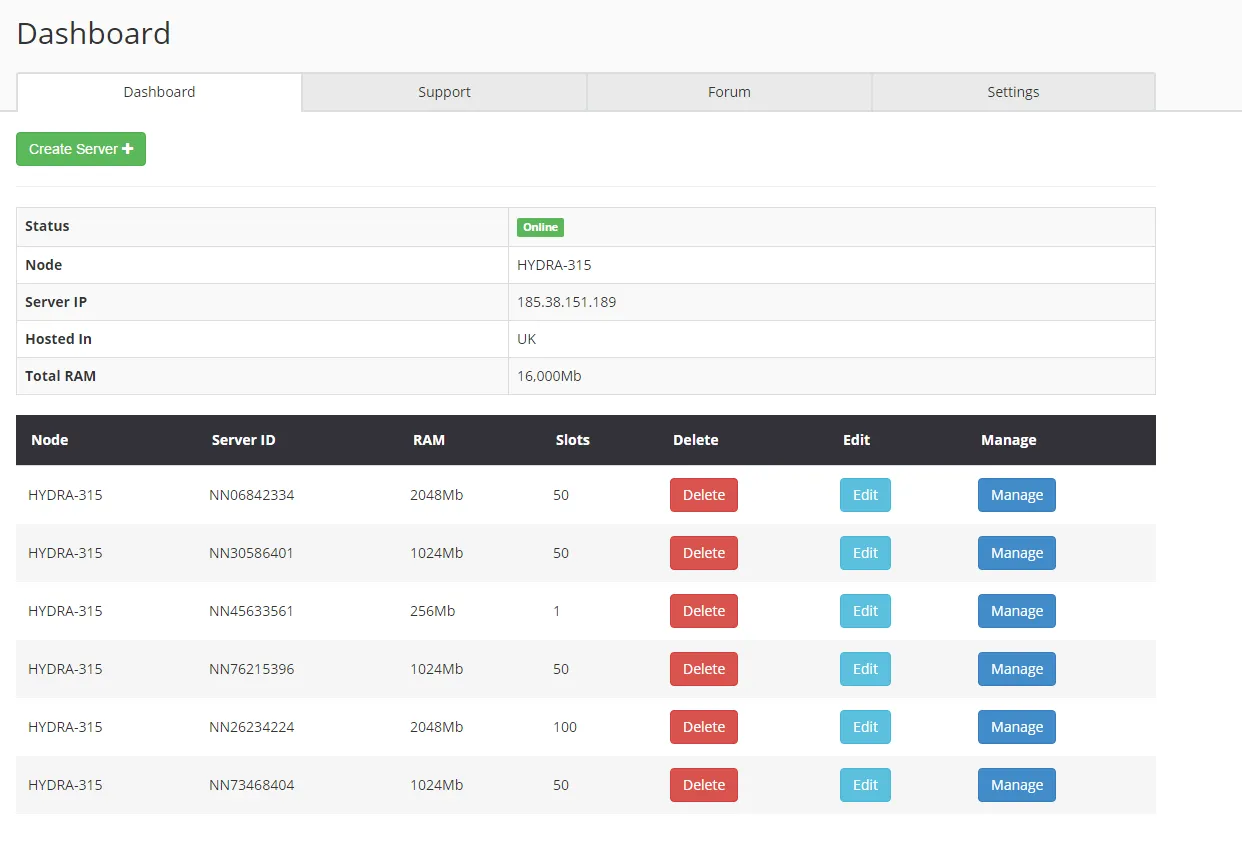The height and width of the screenshot is (844, 1242).
Task: Delete server NN76215396
Action: [x=704, y=669]
